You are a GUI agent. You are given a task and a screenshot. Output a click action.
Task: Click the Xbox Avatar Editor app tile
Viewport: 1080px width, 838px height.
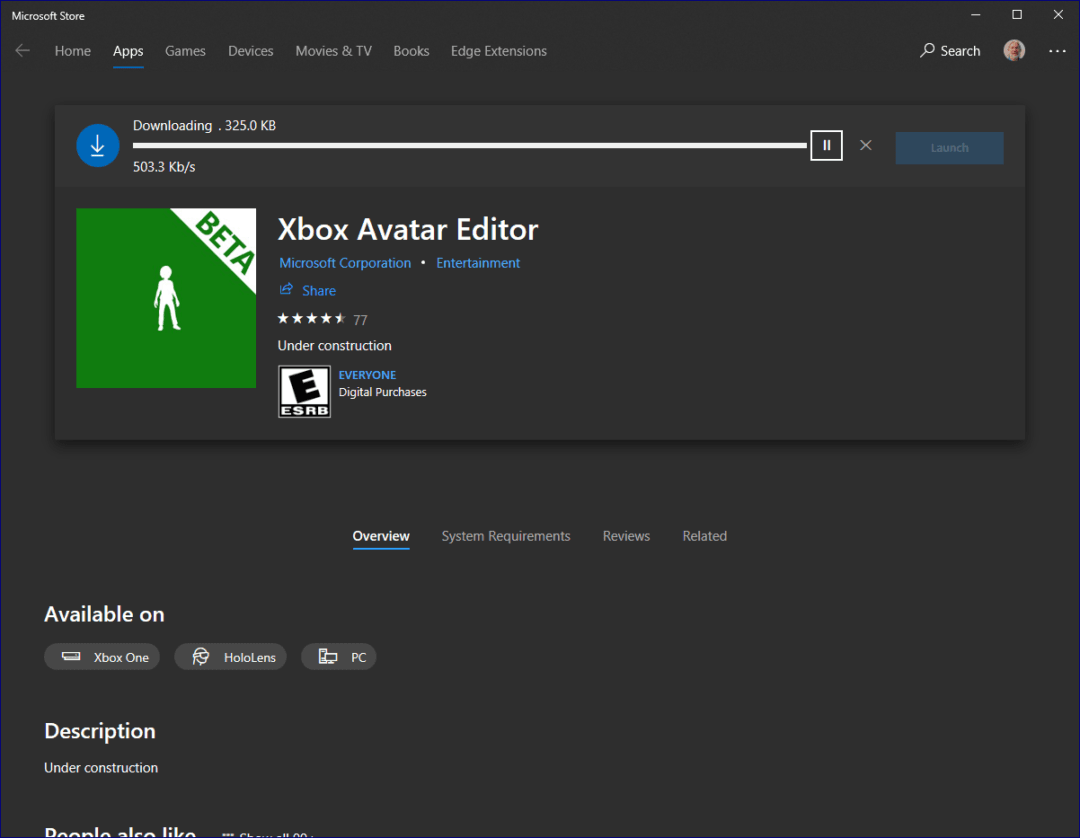(166, 298)
